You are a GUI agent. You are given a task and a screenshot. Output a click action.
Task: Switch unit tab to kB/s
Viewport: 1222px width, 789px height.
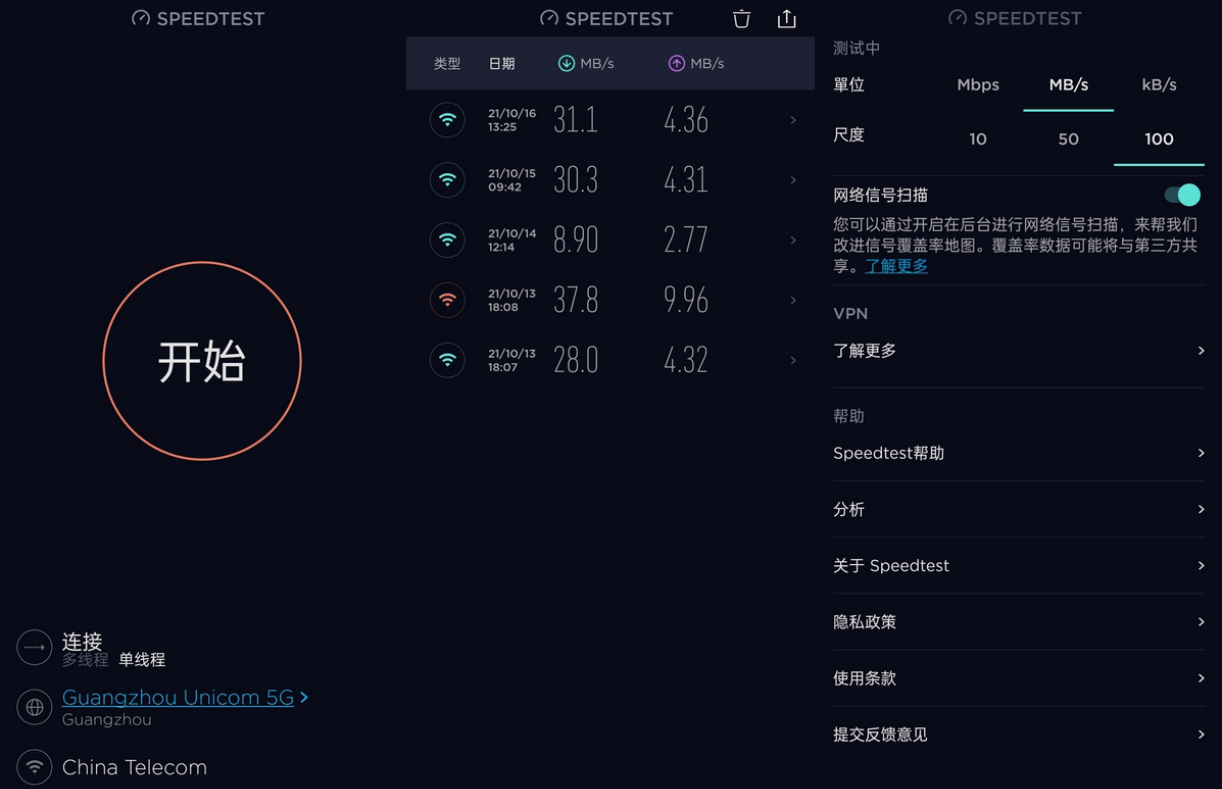(1158, 85)
